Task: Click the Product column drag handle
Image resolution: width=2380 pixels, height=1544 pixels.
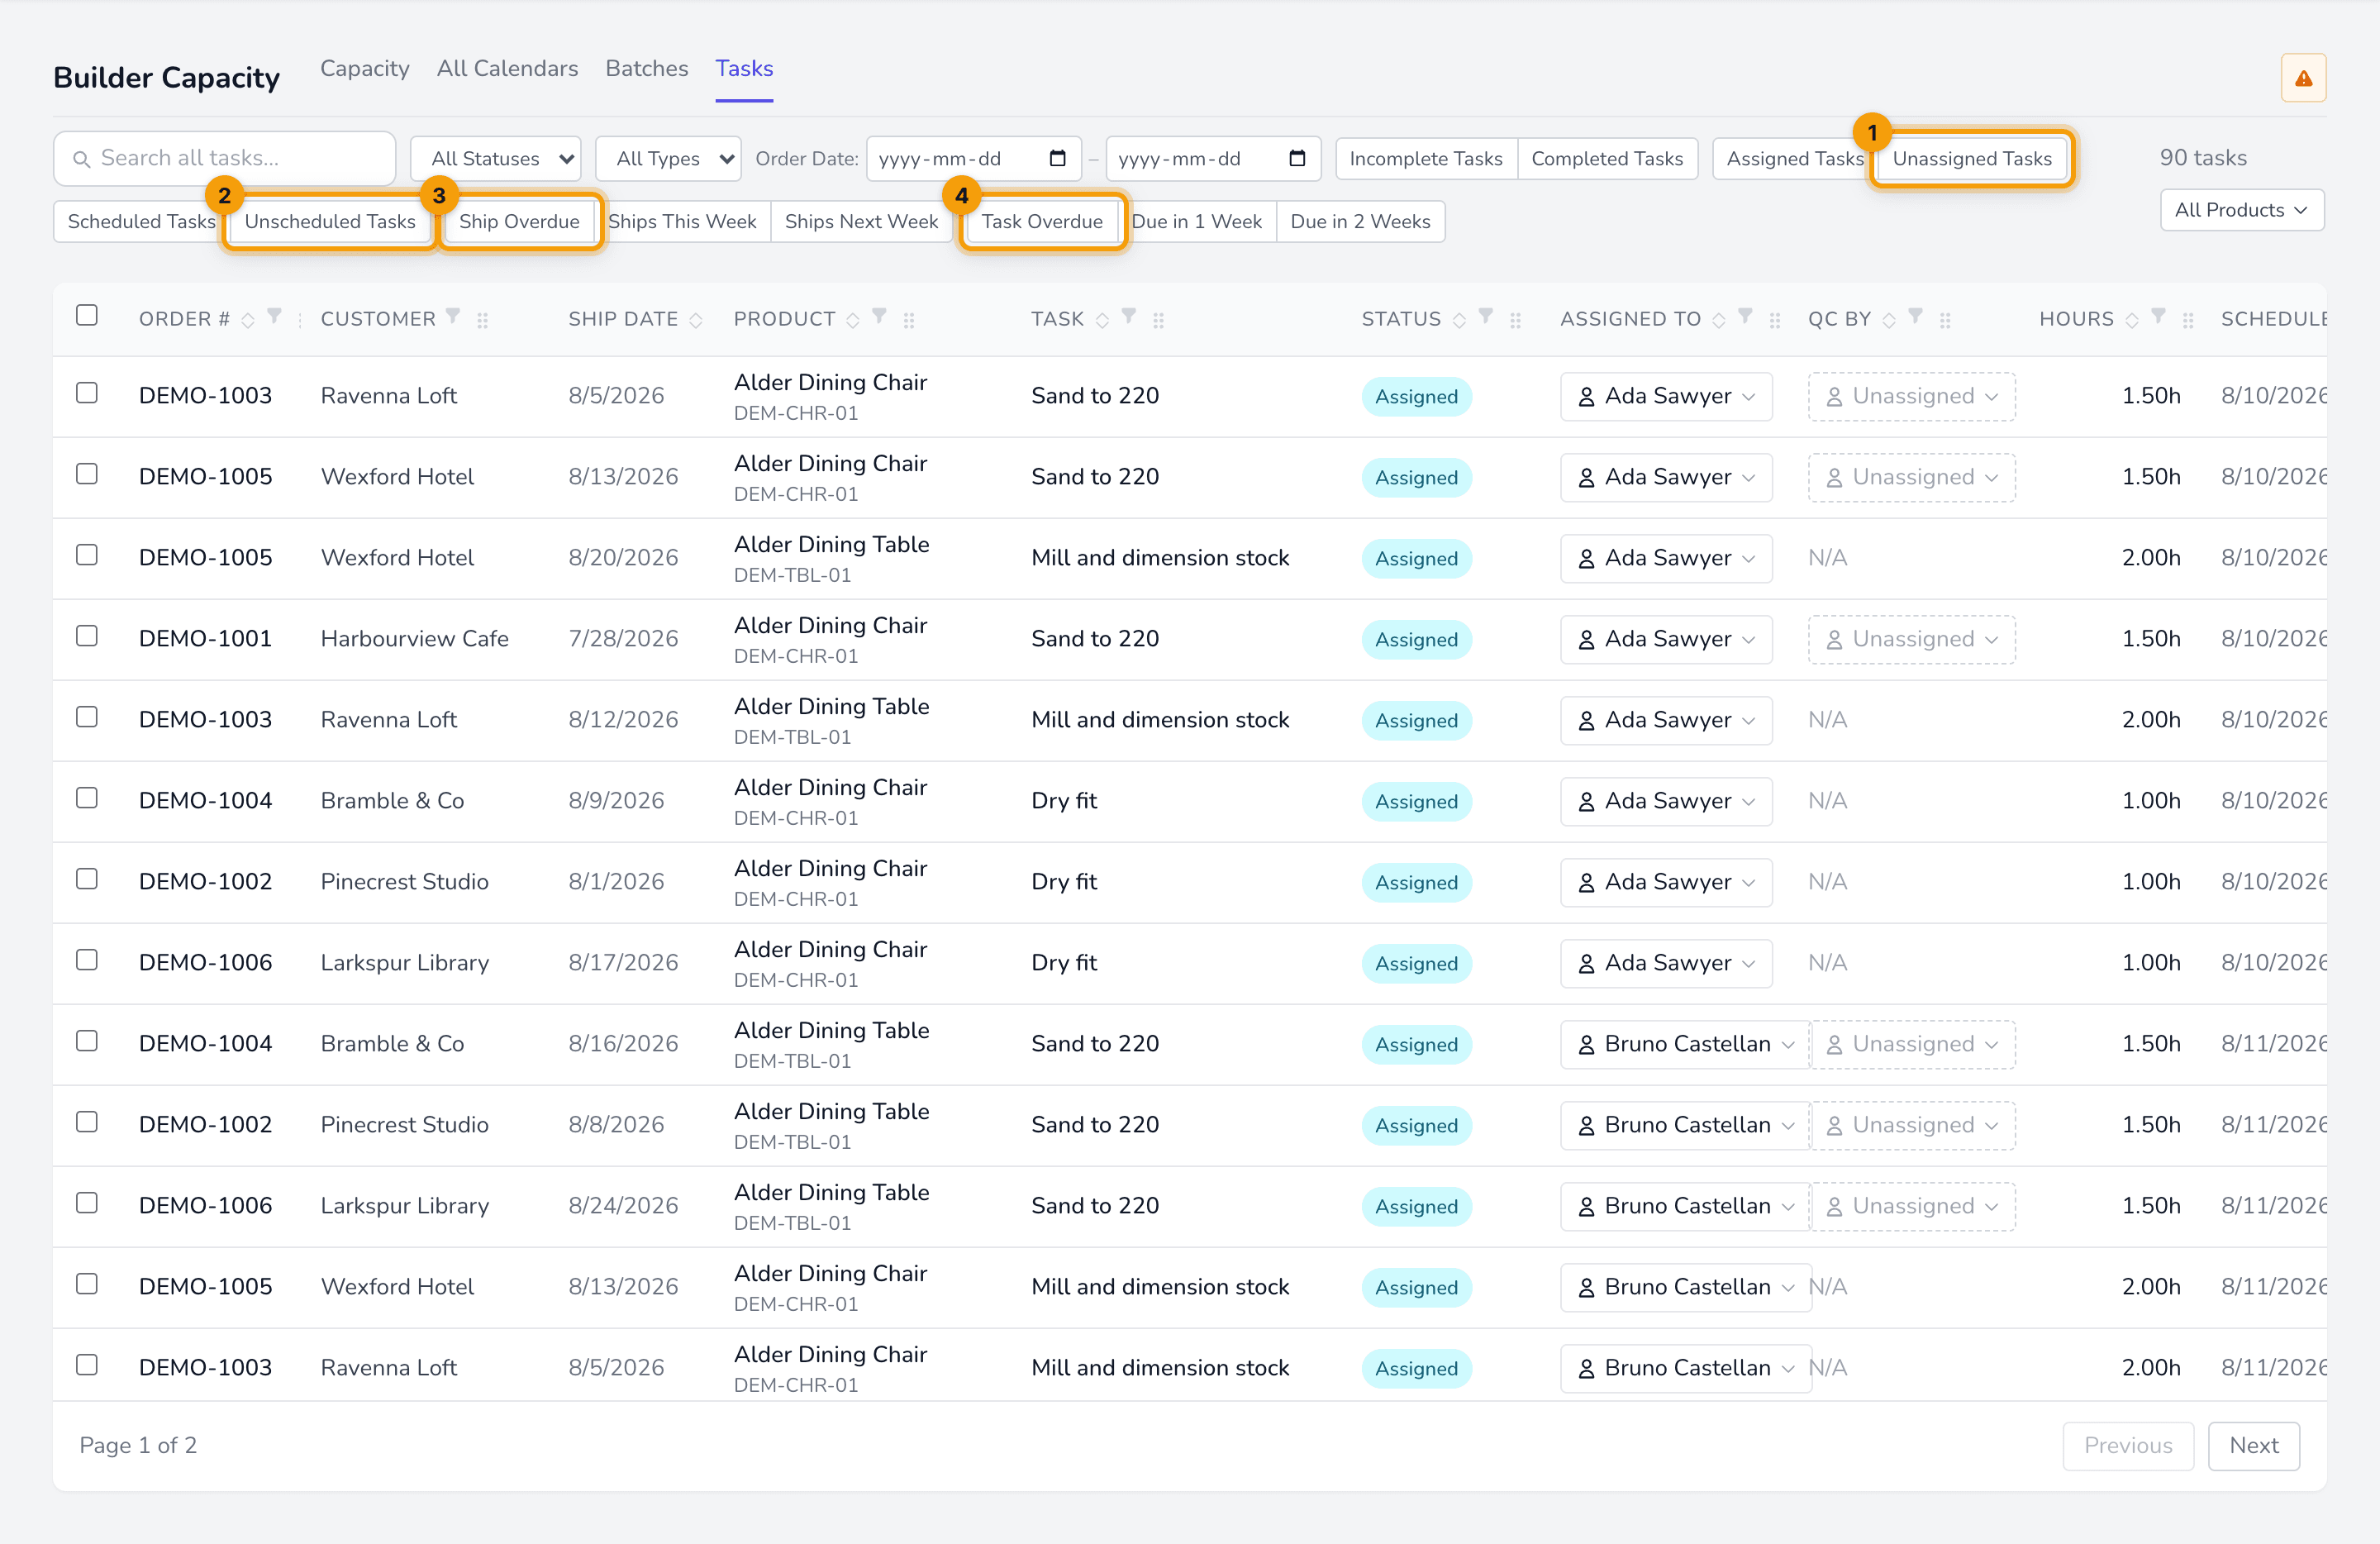Action: pyautogui.click(x=909, y=320)
